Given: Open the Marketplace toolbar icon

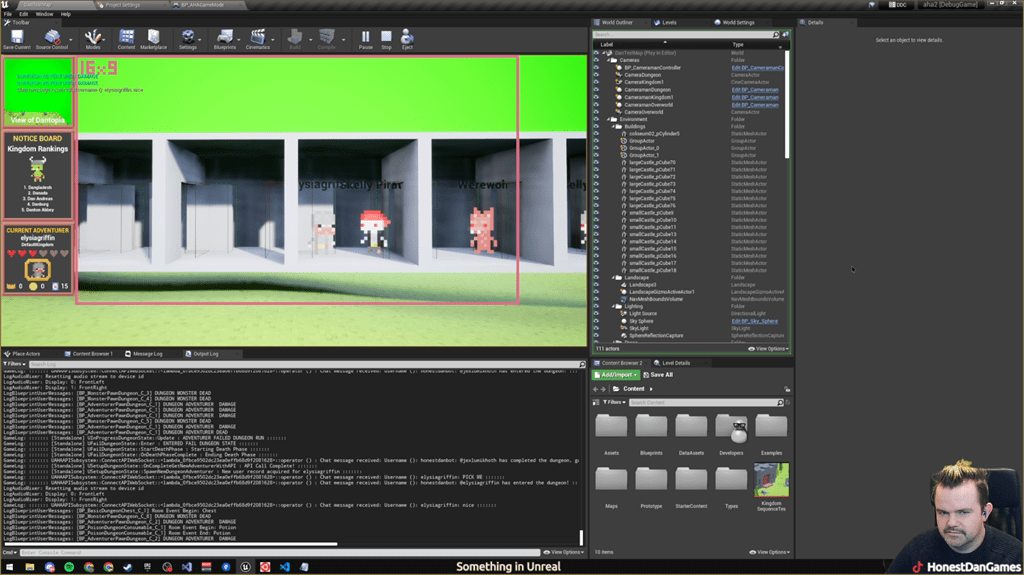Looking at the screenshot, I should pyautogui.click(x=153, y=39).
